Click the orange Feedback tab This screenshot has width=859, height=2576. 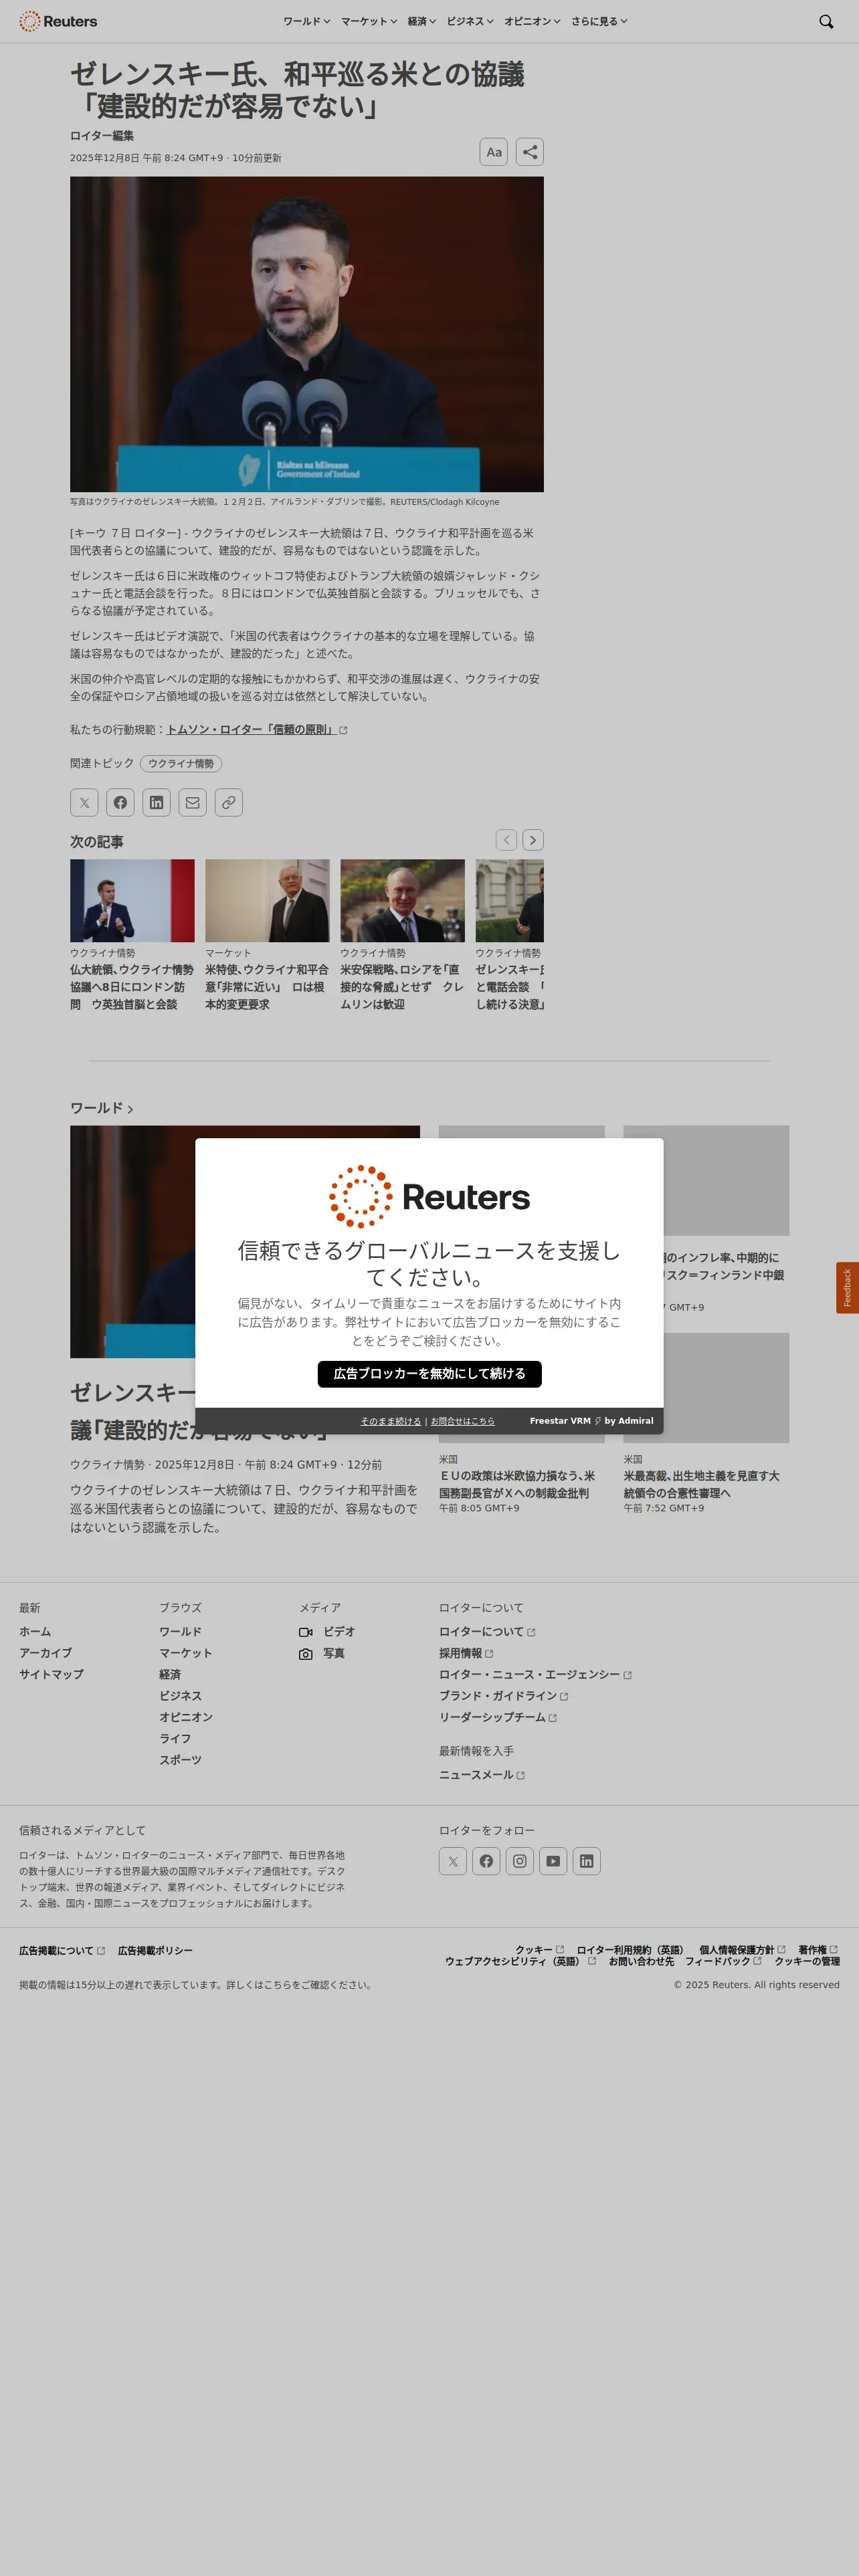[847, 1288]
